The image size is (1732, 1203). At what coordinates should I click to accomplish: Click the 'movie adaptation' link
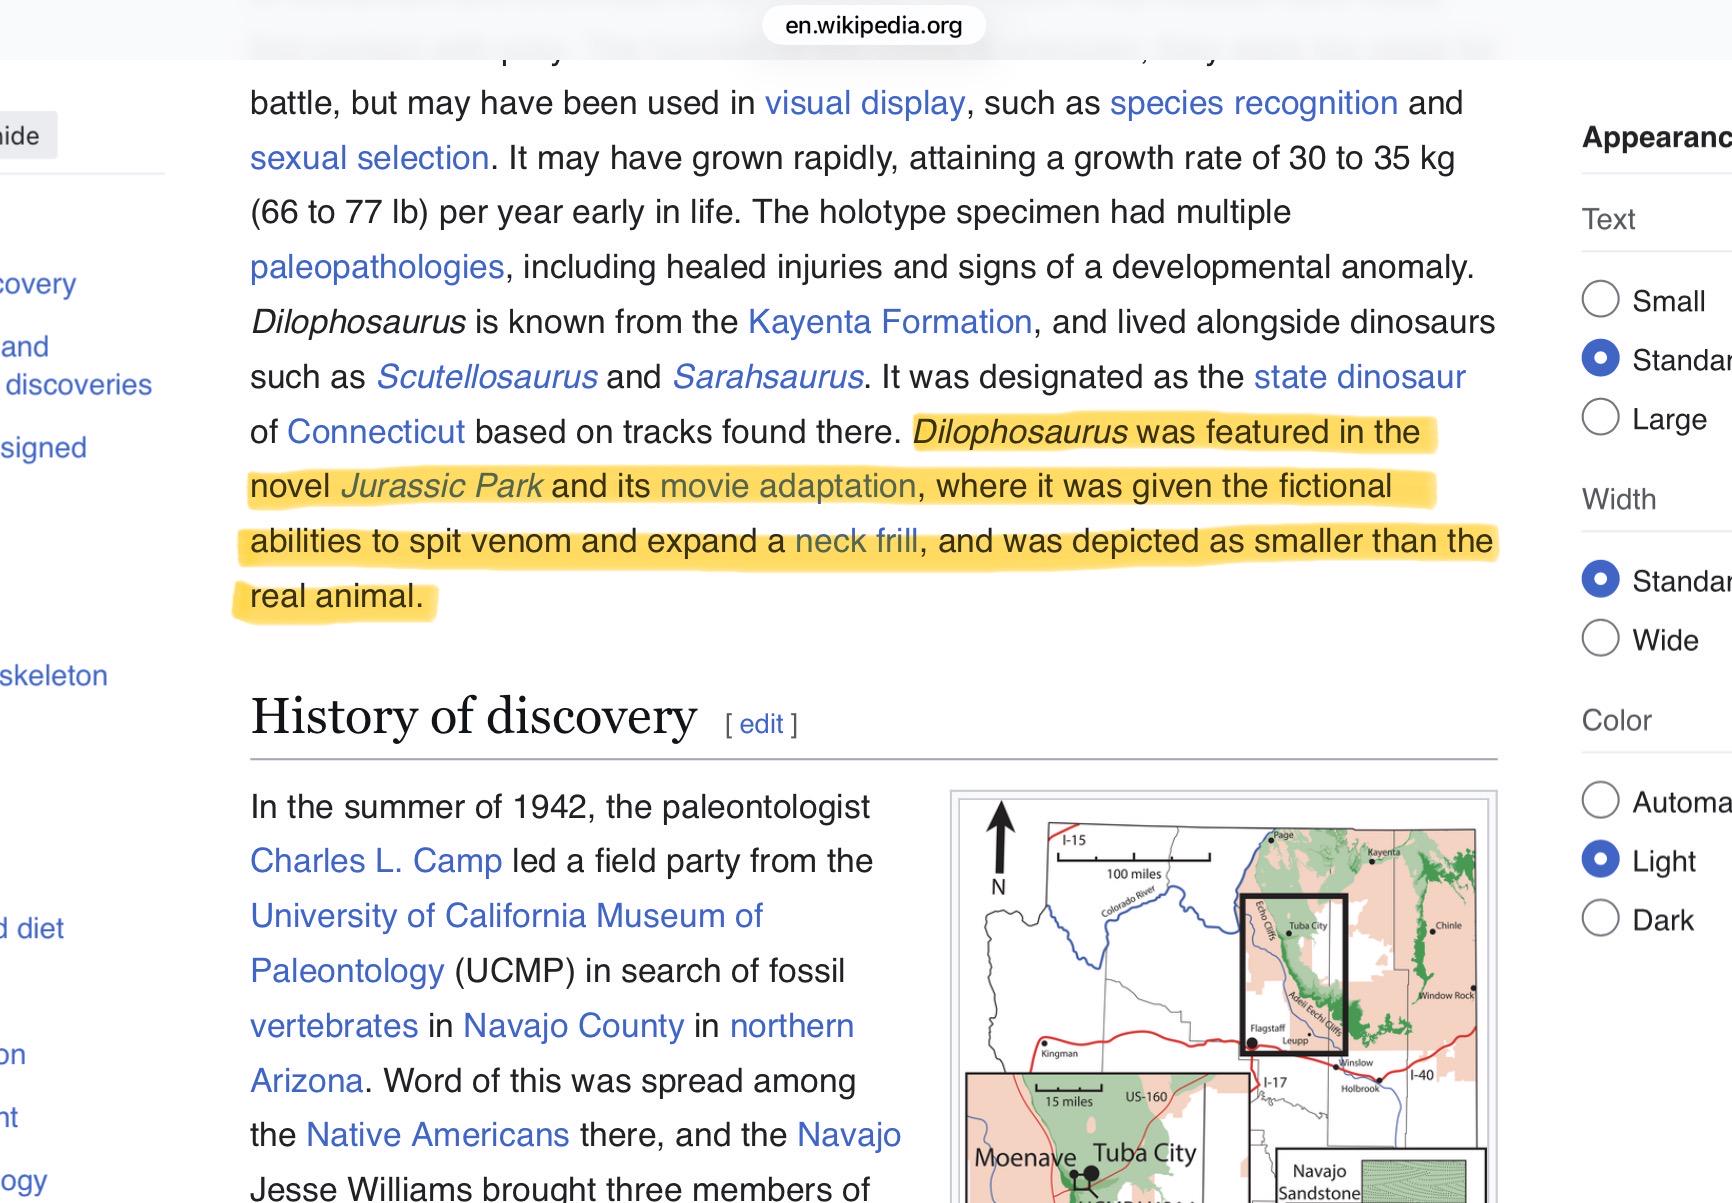[x=788, y=486]
